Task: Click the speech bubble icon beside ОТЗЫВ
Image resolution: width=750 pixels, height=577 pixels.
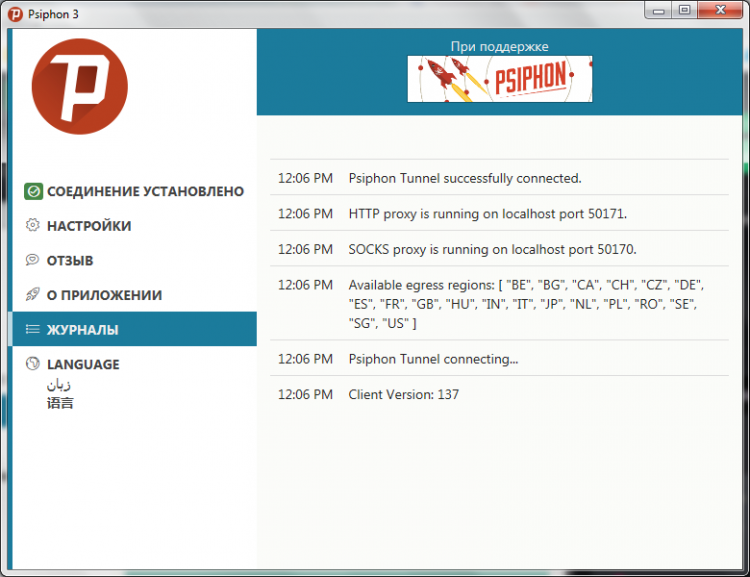Action: (x=33, y=260)
